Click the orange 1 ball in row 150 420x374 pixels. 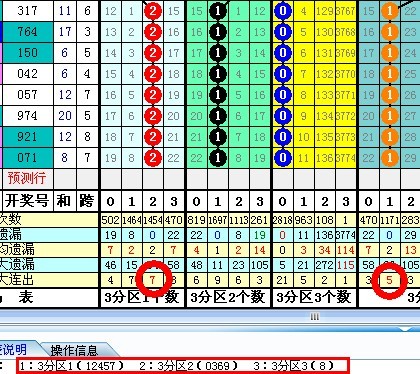[x=389, y=53]
